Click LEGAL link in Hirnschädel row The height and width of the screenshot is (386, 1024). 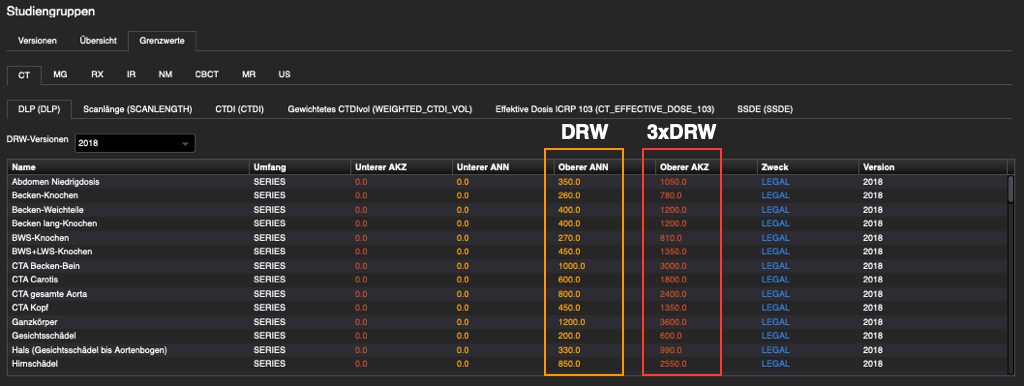click(x=775, y=364)
